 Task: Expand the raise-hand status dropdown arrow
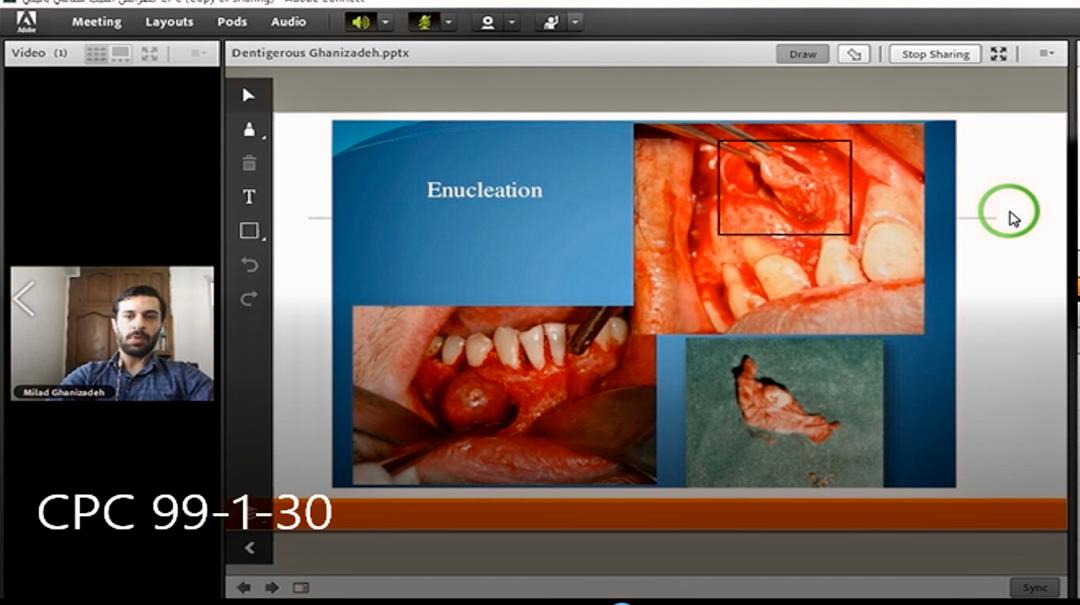click(x=574, y=22)
